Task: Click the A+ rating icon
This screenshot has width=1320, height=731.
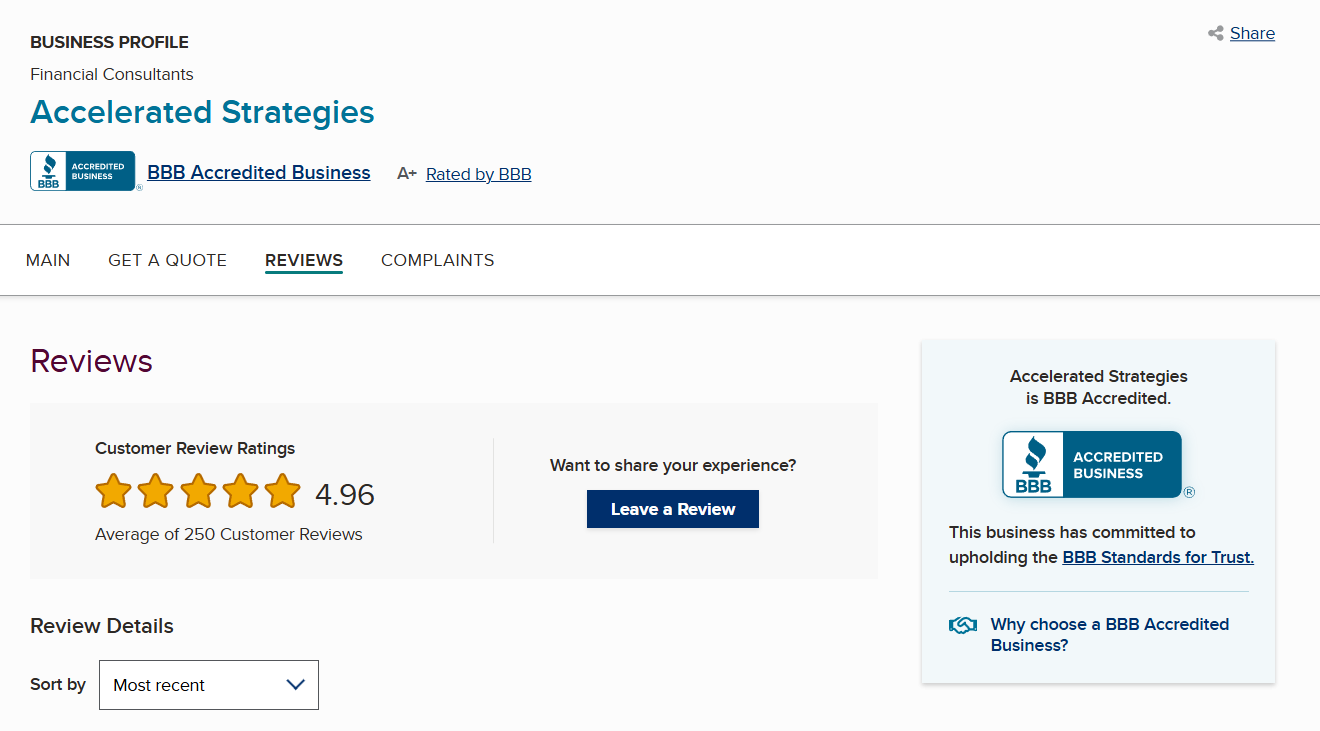Action: [407, 174]
